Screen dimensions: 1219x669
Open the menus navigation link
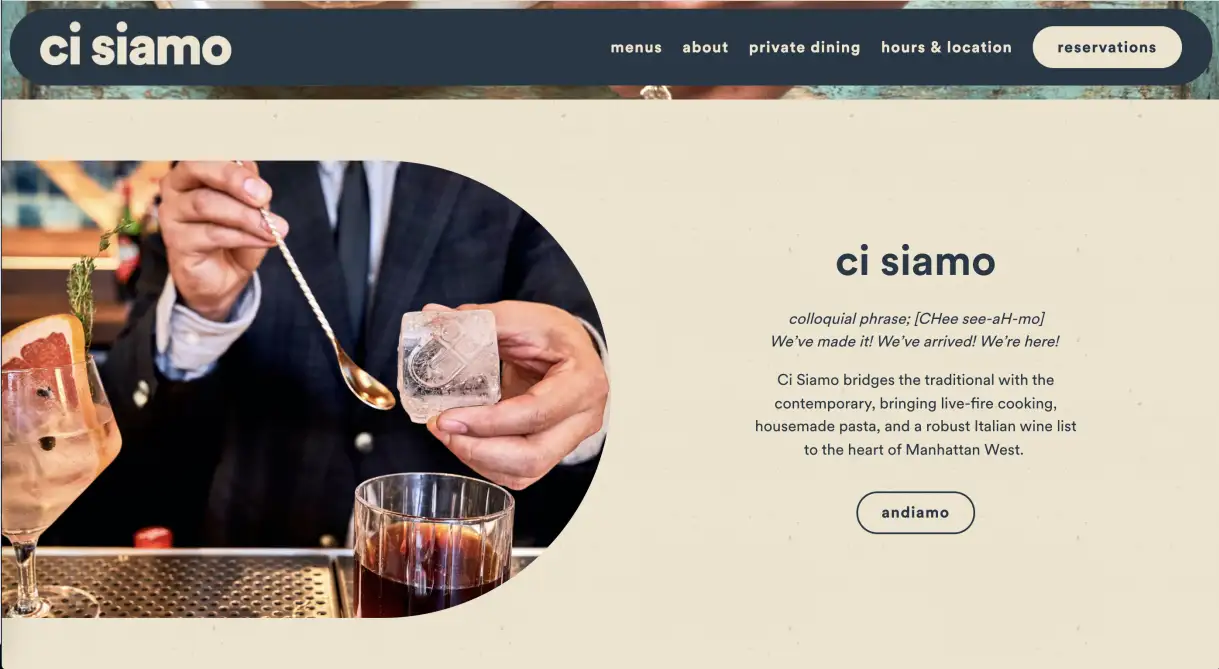pyautogui.click(x=636, y=47)
